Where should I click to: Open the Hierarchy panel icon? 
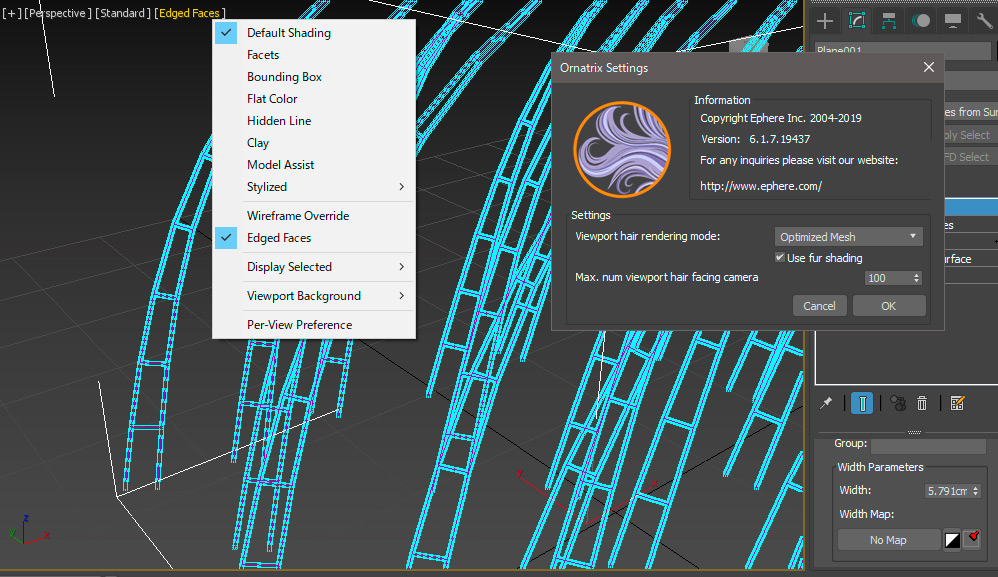[889, 21]
